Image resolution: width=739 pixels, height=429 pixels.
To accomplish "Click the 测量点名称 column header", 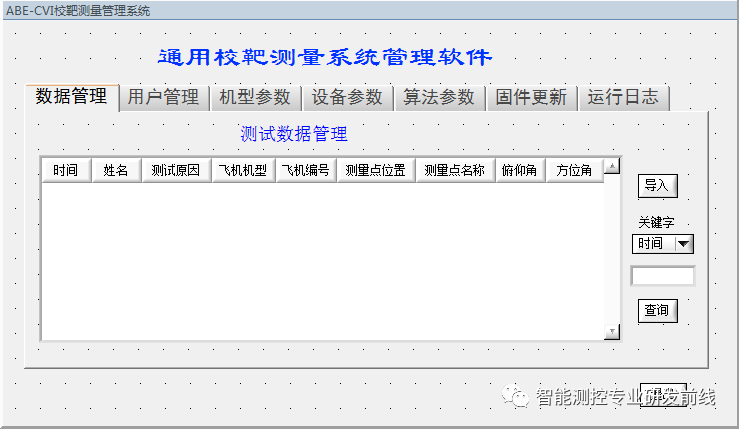I will tap(455, 170).
